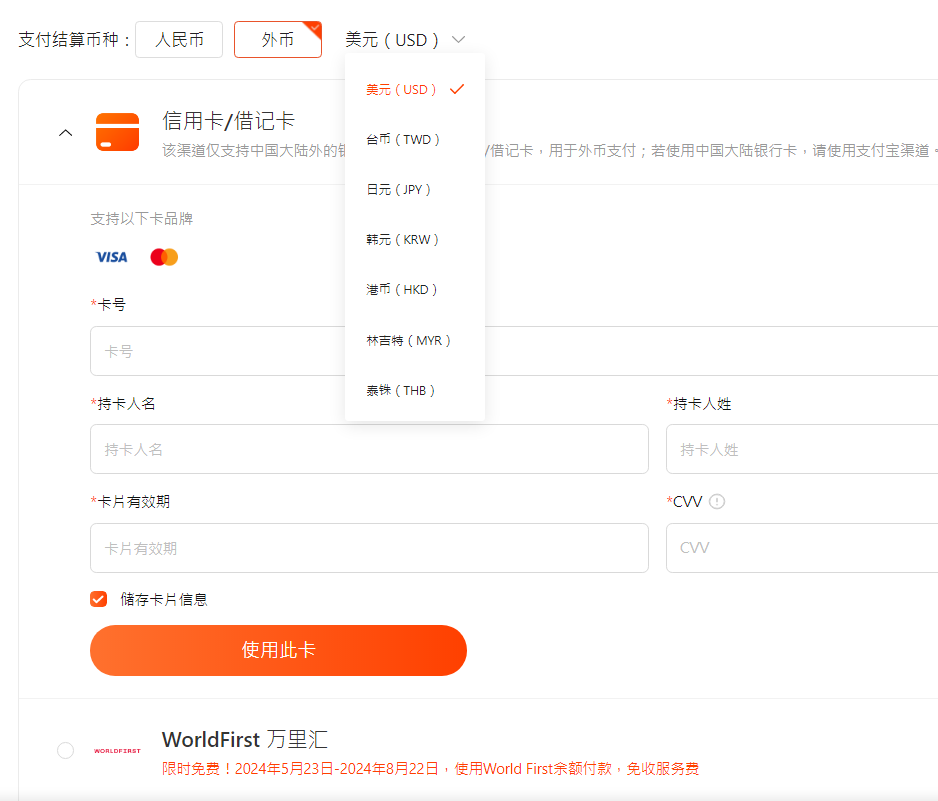The width and height of the screenshot is (938, 801).
Task: Click the Mastercard brand logo
Action: coord(164,257)
